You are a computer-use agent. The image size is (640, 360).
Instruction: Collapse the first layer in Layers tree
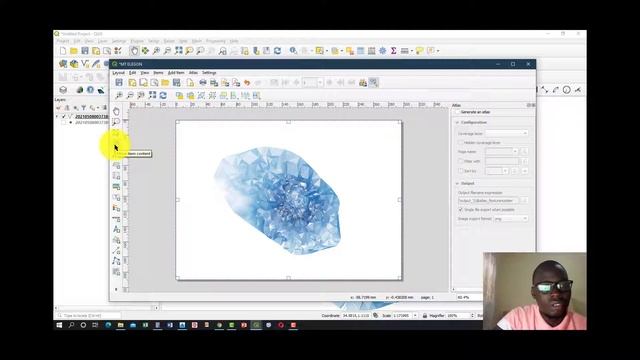[57, 117]
